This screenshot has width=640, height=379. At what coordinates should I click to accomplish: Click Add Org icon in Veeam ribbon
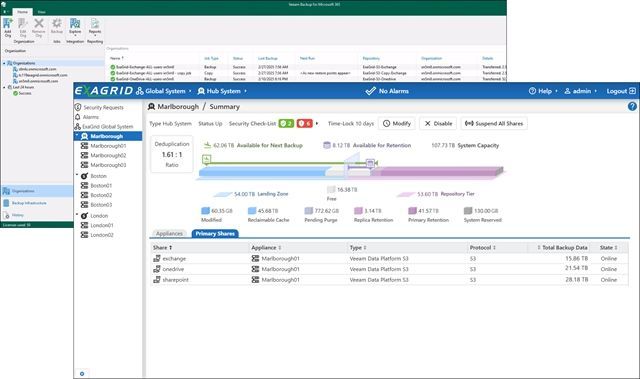click(x=8, y=27)
